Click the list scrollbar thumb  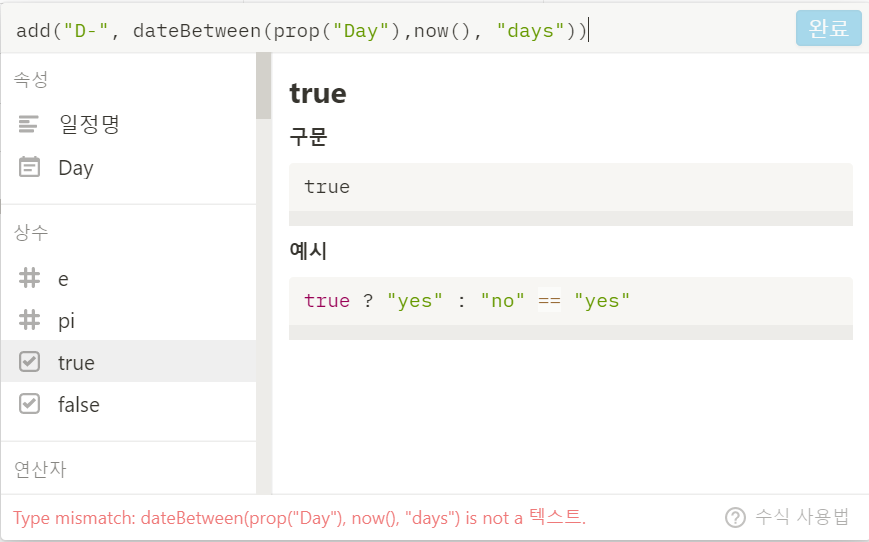tap(263, 86)
